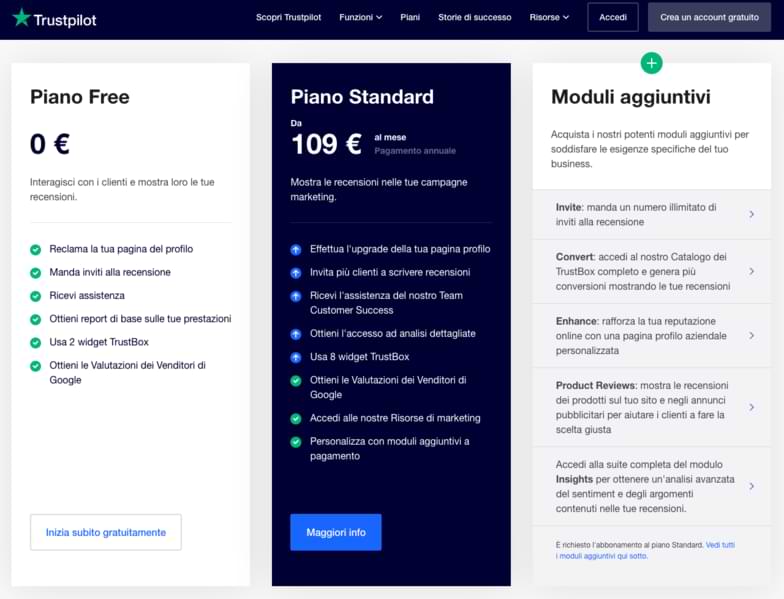Viewport: 784px width, 599px height.
Task: Click checkmark beside Ricevi assistenza
Action: (x=36, y=296)
